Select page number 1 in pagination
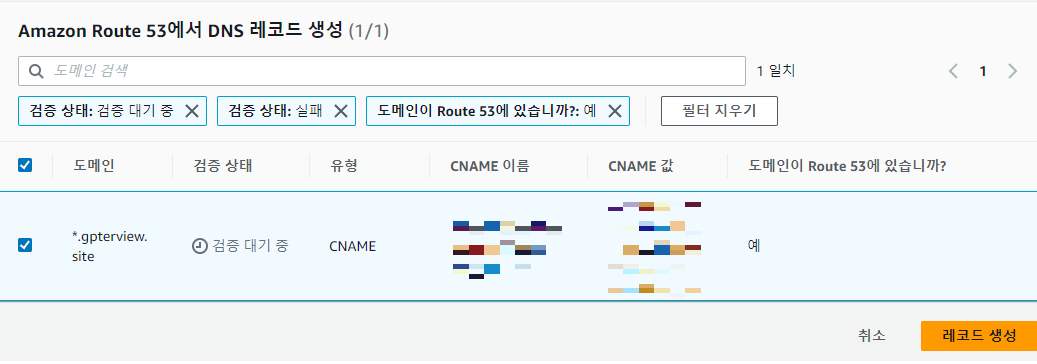1037x364 pixels. [x=983, y=71]
